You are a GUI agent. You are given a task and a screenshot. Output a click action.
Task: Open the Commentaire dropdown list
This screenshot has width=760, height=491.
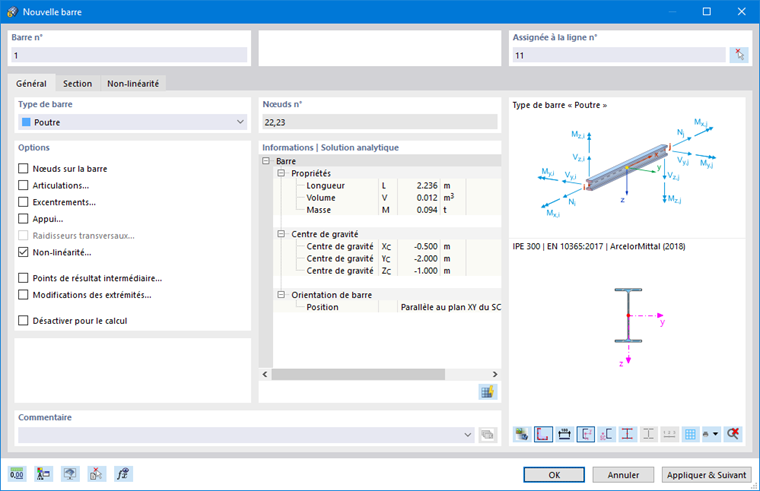coord(467,435)
